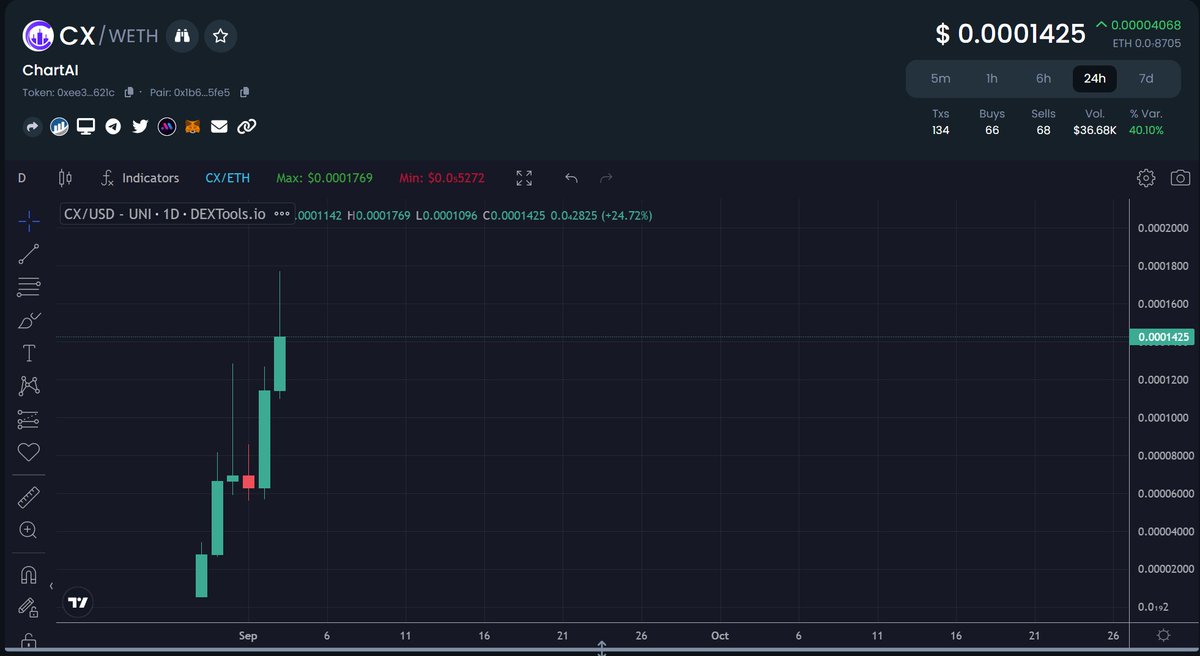1200x656 pixels.
Task: Click the fullscreen expand arrows icon
Action: (x=524, y=178)
